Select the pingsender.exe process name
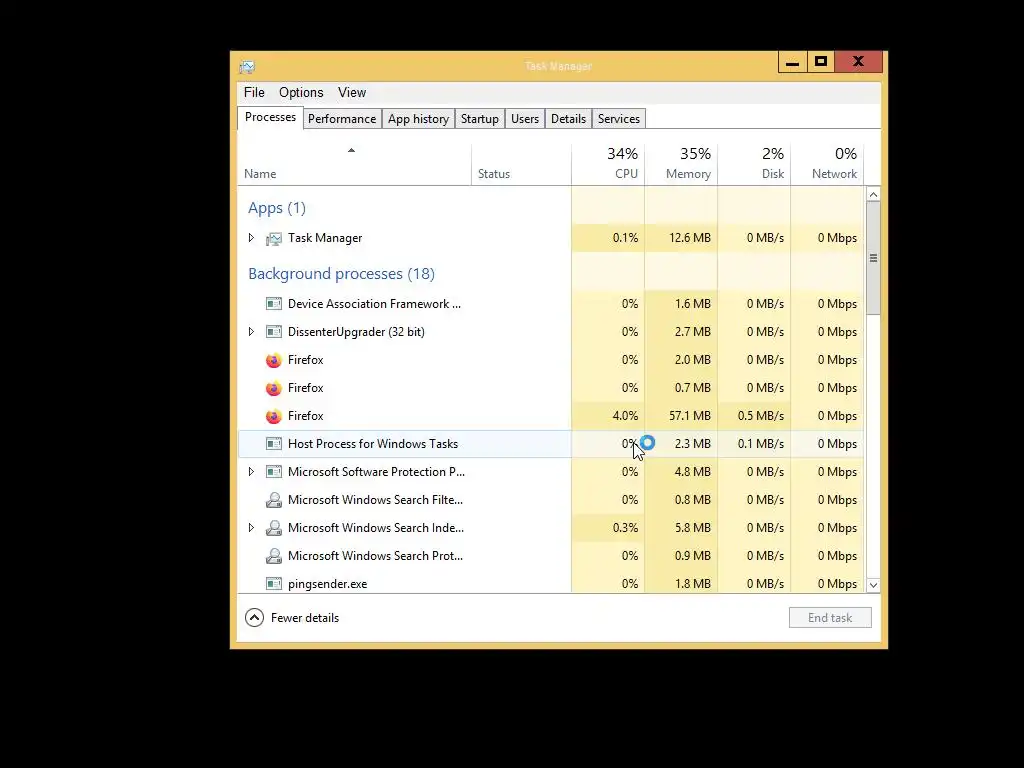 [x=327, y=584]
